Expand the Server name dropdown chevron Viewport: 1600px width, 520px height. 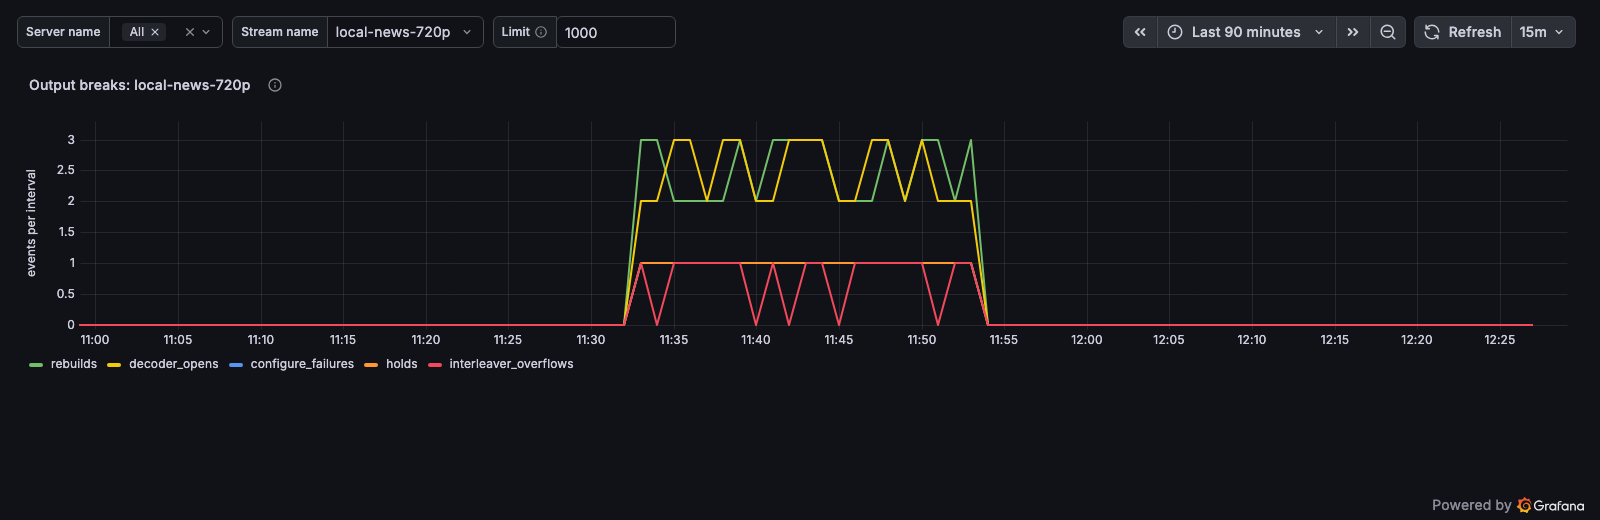tap(207, 32)
